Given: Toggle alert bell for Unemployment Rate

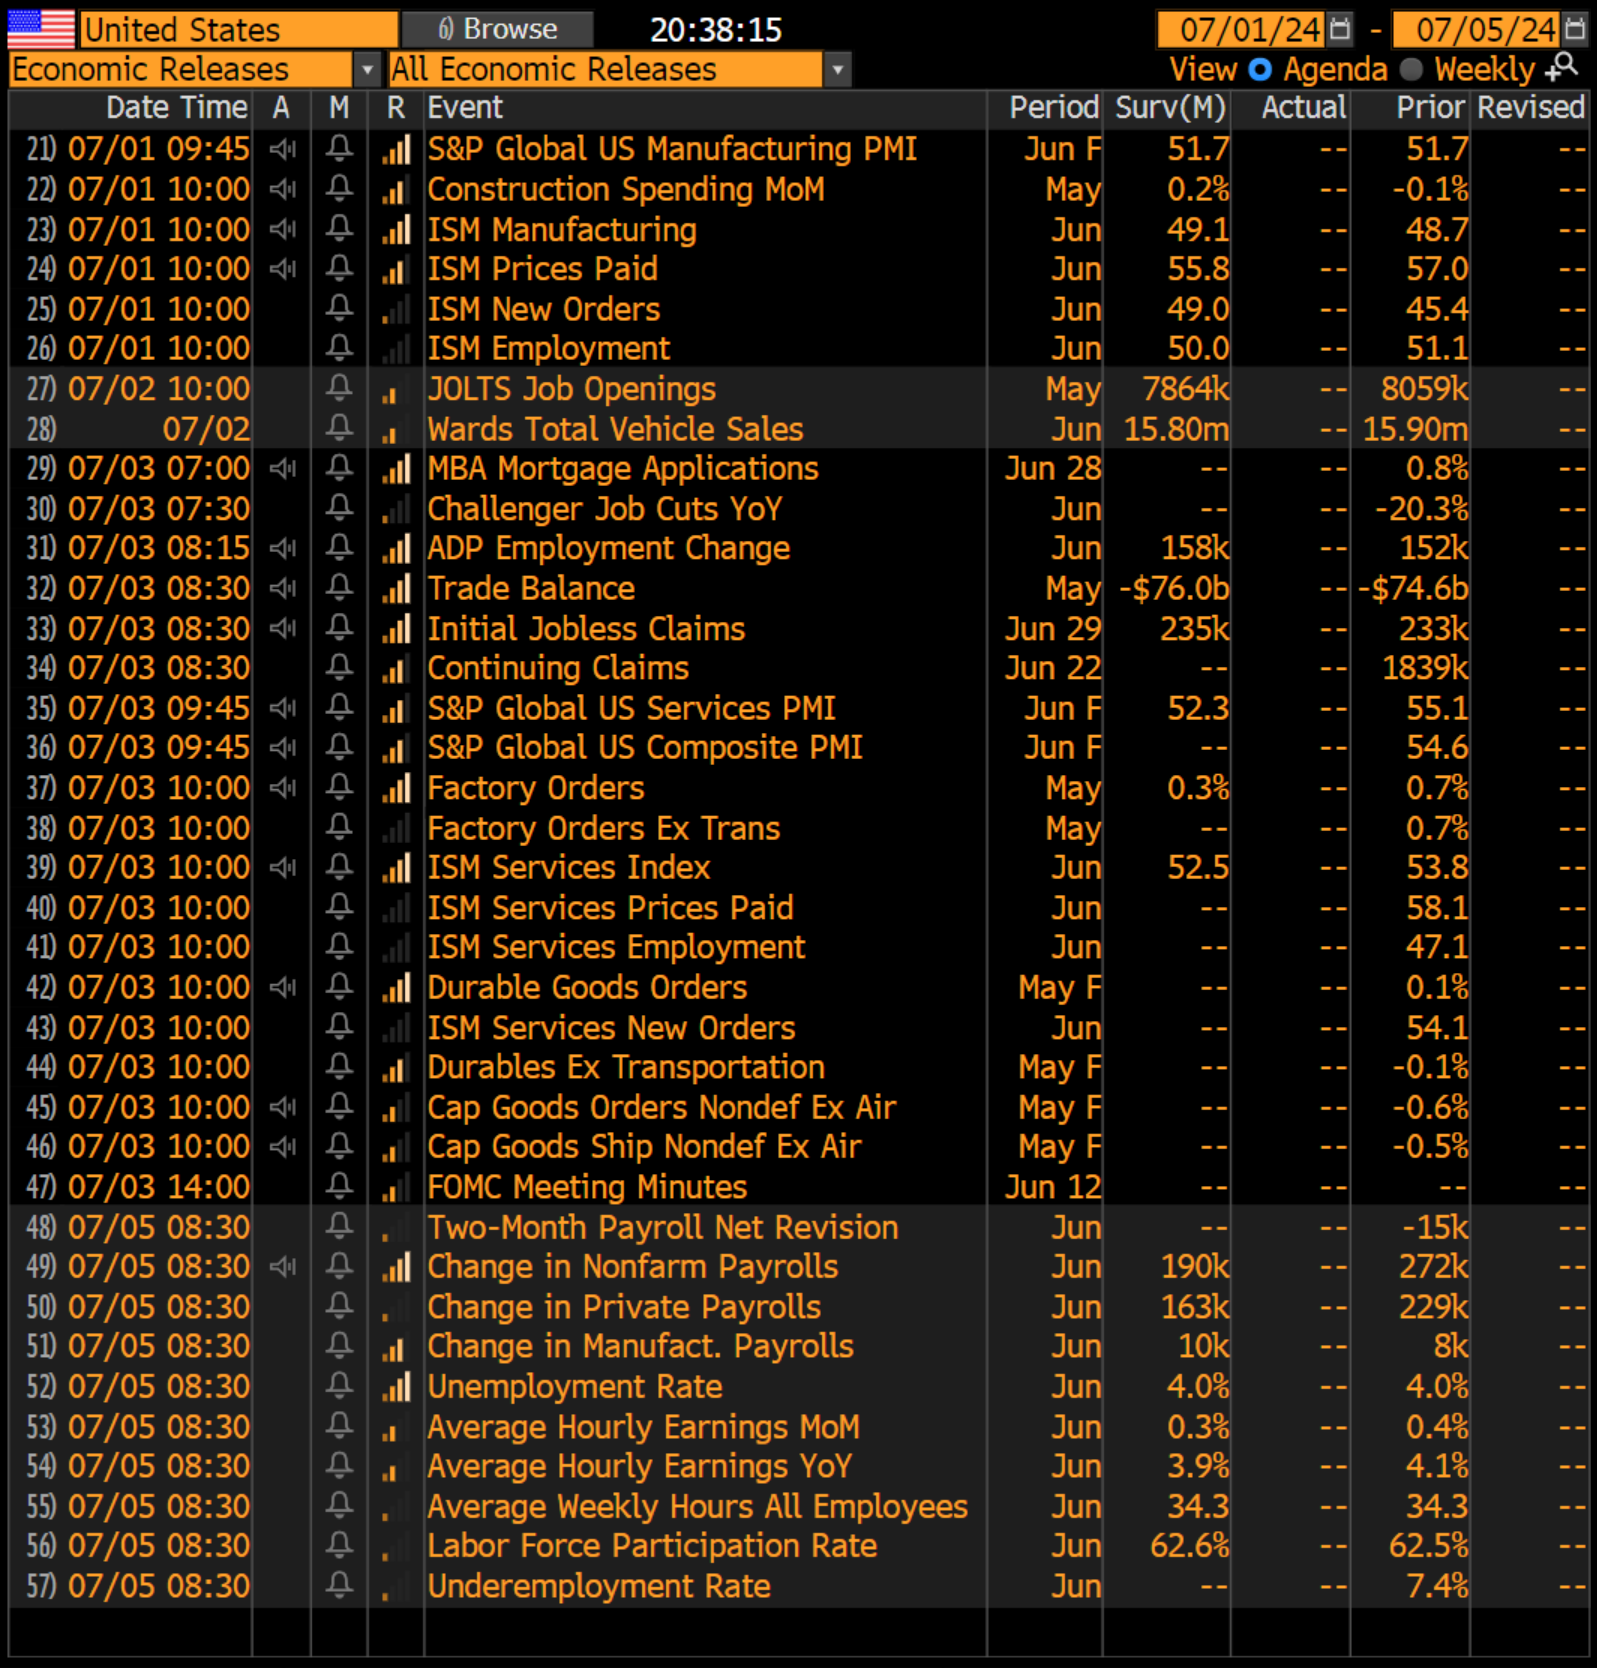Looking at the screenshot, I should point(339,1386).
